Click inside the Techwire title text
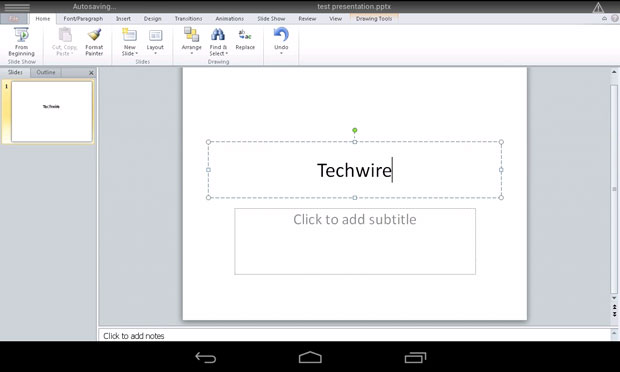The image size is (620, 372). point(354,170)
